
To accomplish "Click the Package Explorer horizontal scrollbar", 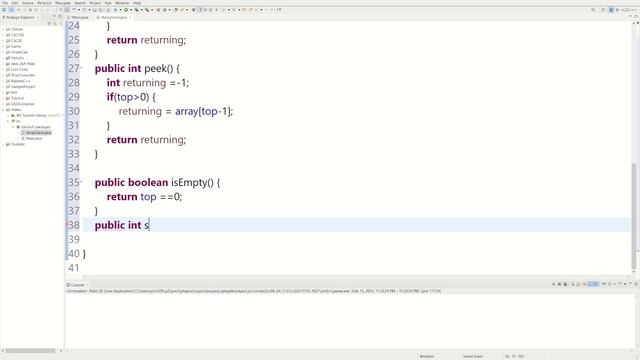I will click(30, 351).
